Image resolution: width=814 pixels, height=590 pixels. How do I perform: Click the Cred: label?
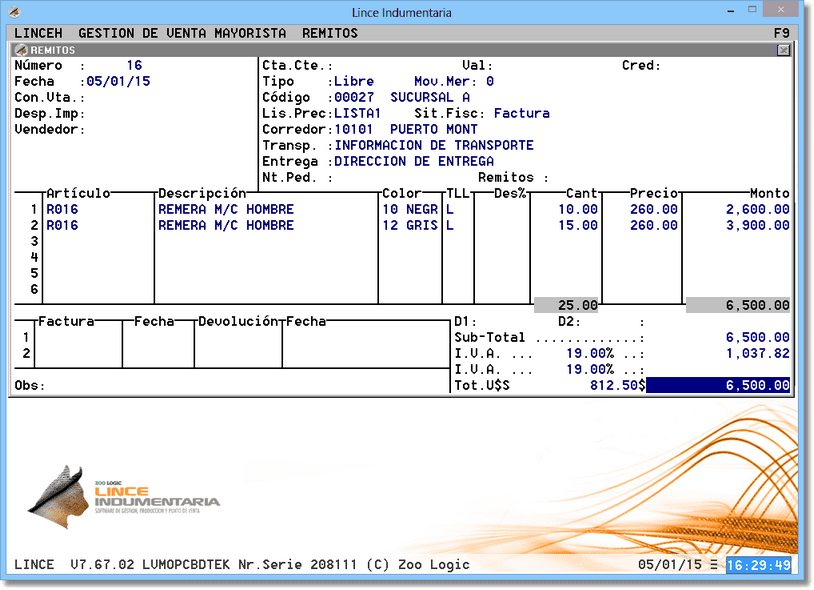pyautogui.click(x=641, y=65)
